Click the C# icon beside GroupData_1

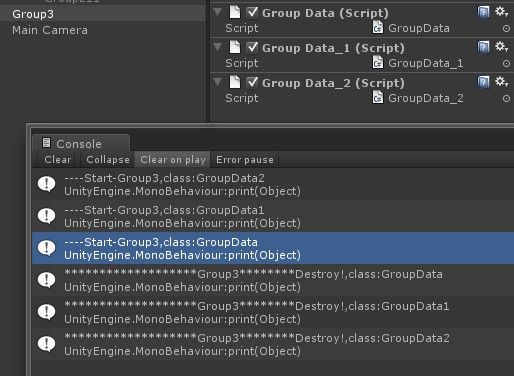378,63
